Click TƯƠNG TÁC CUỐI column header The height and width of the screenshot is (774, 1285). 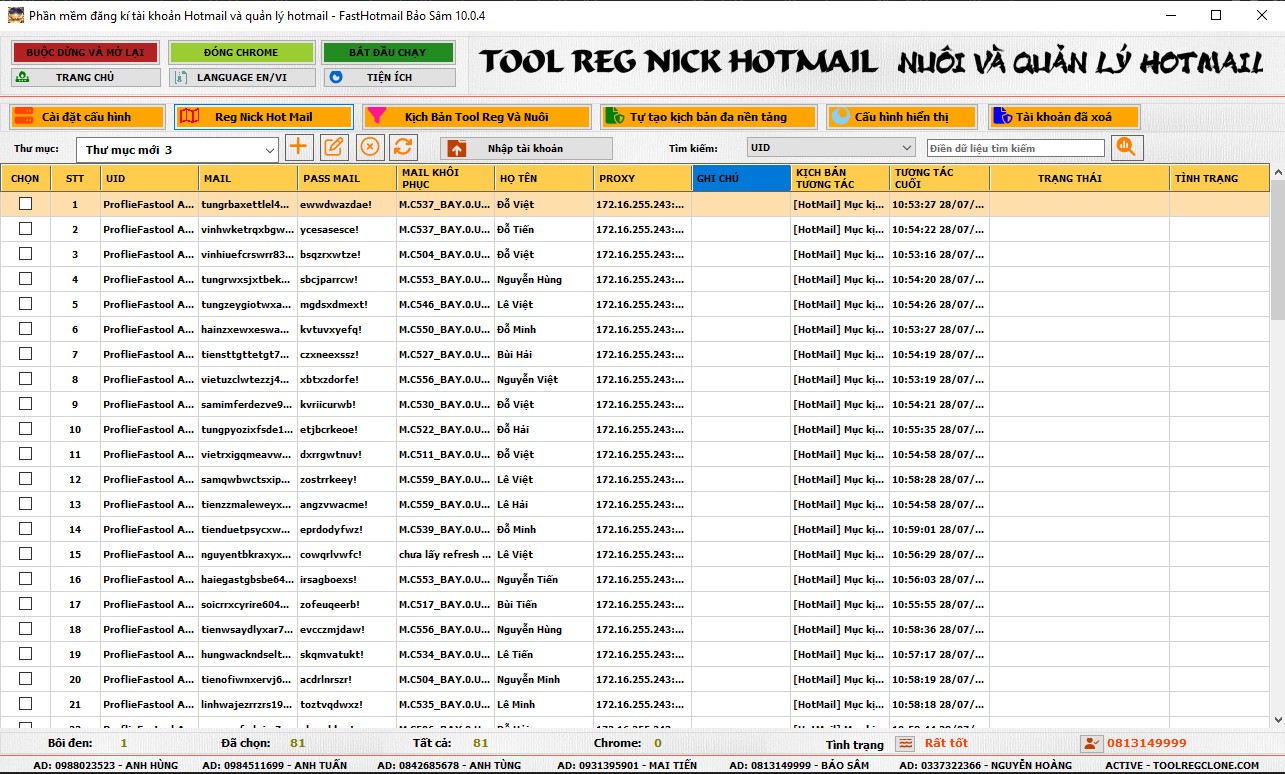(x=939, y=178)
